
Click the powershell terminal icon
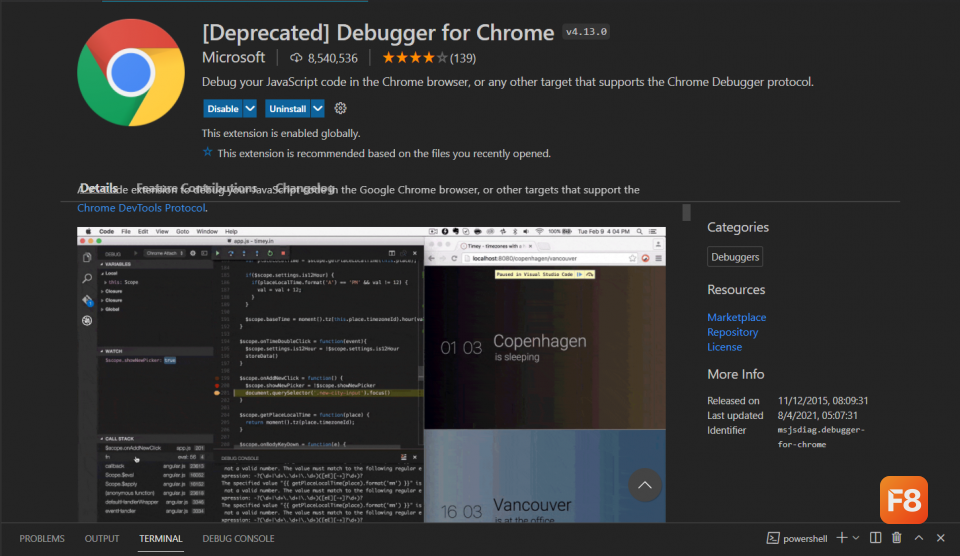(x=773, y=538)
